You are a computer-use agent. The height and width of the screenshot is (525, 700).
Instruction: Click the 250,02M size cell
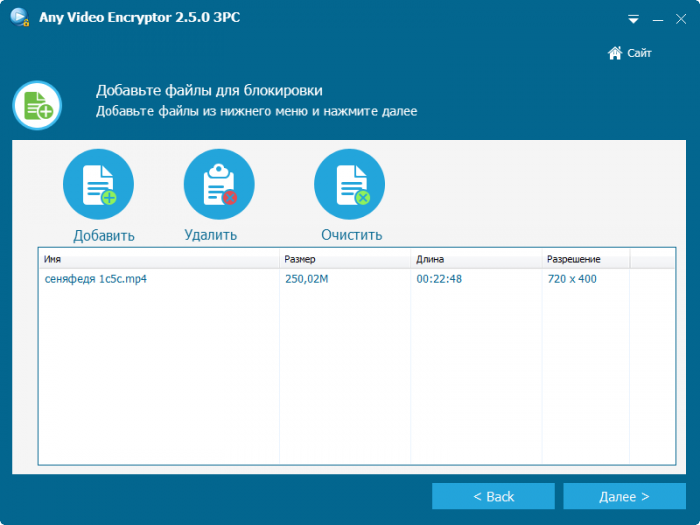tap(307, 279)
